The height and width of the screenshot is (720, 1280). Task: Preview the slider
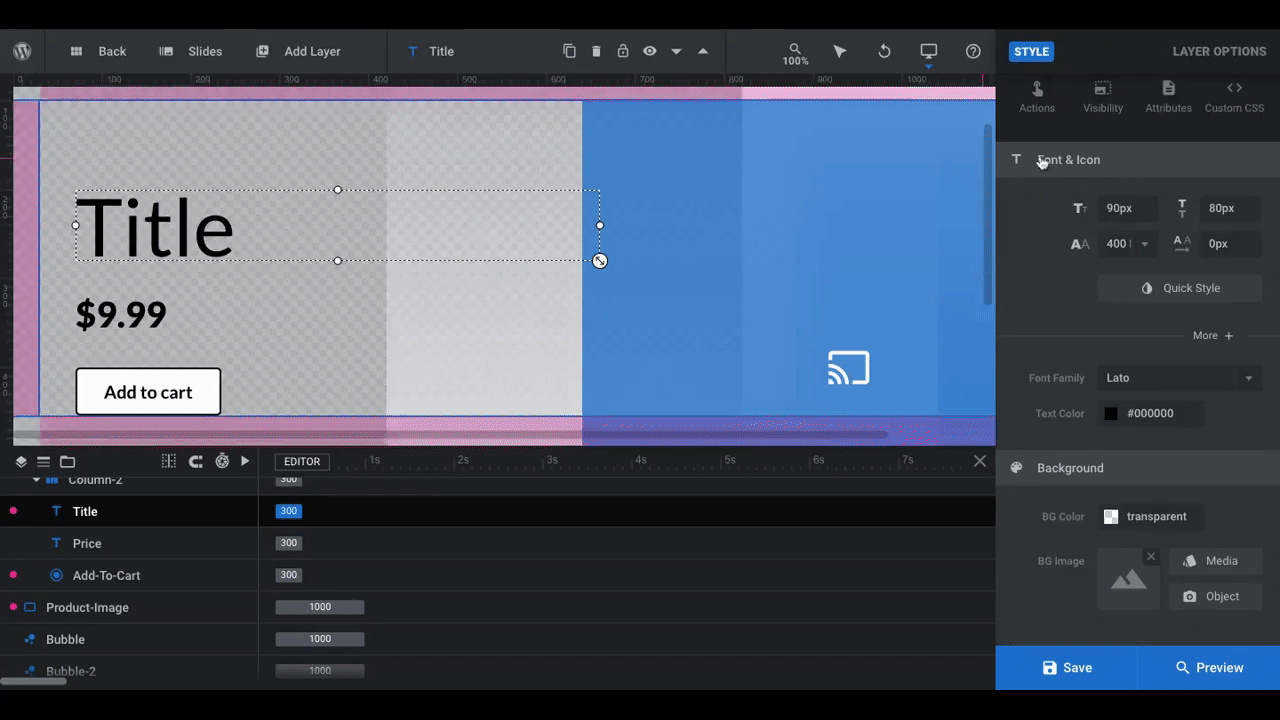pos(1209,668)
